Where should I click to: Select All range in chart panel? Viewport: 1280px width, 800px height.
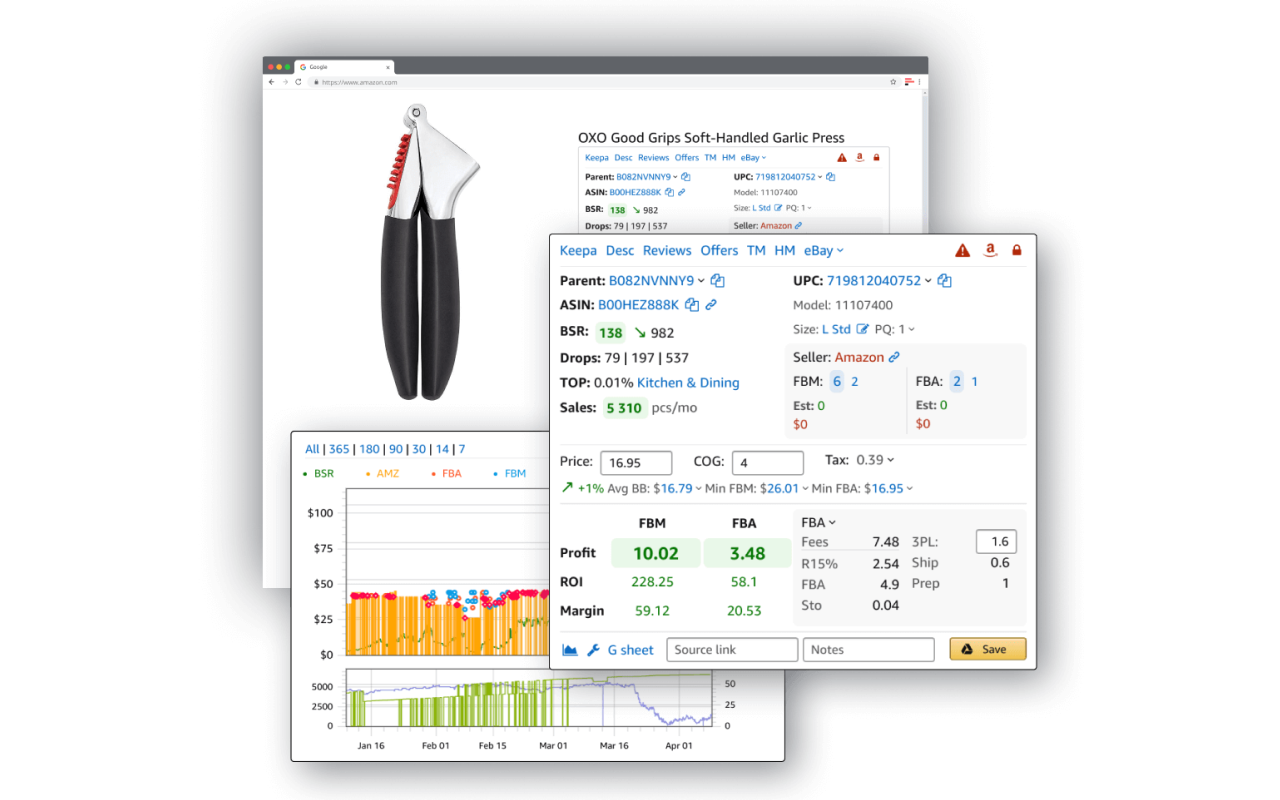(313, 449)
